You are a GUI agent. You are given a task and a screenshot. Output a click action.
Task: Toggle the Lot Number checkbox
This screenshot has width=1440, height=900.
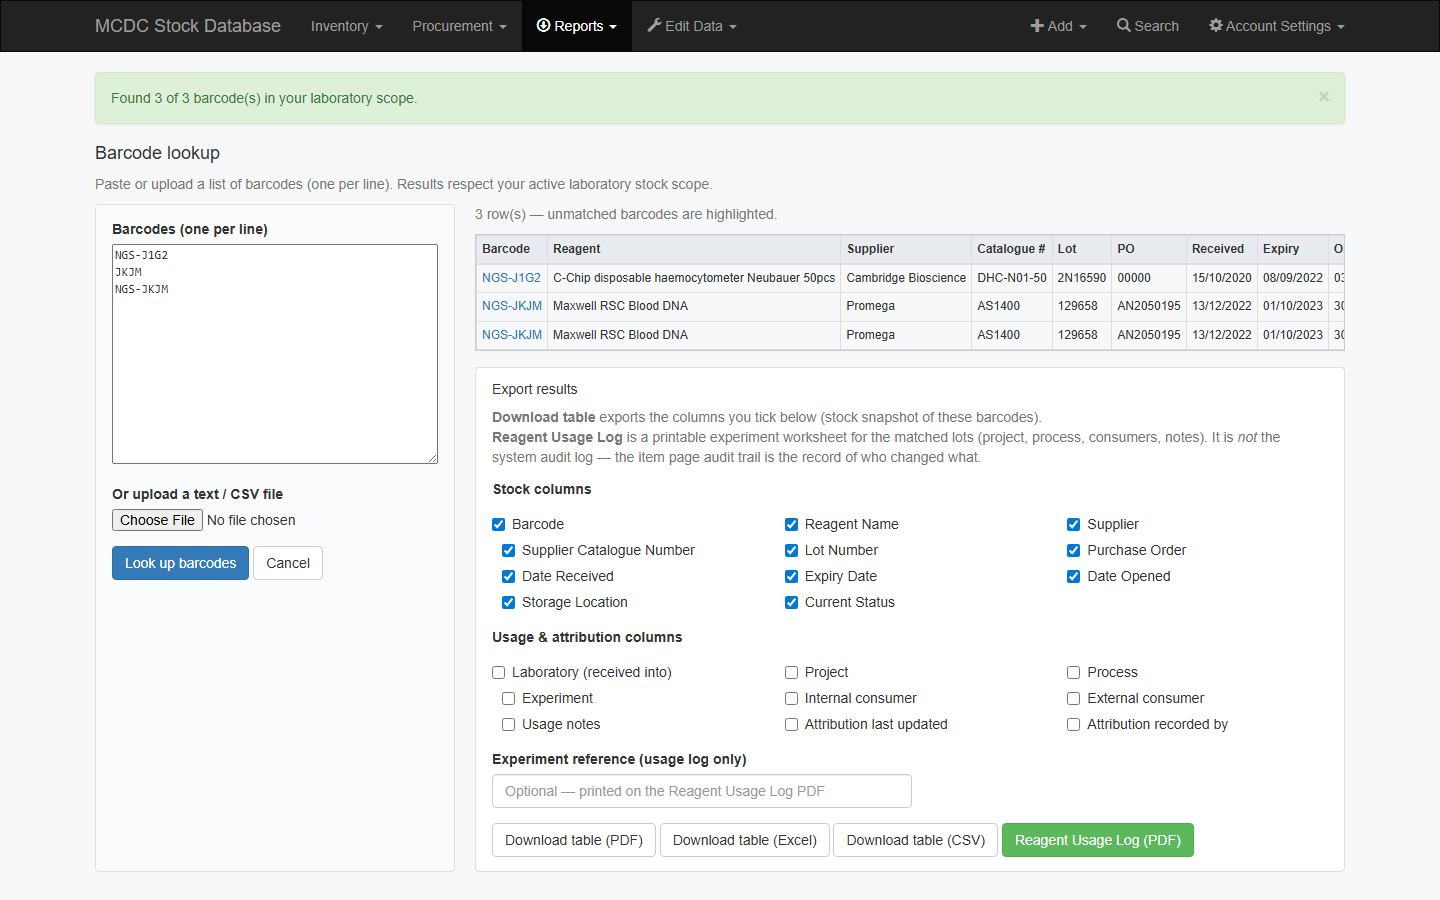[x=791, y=550]
